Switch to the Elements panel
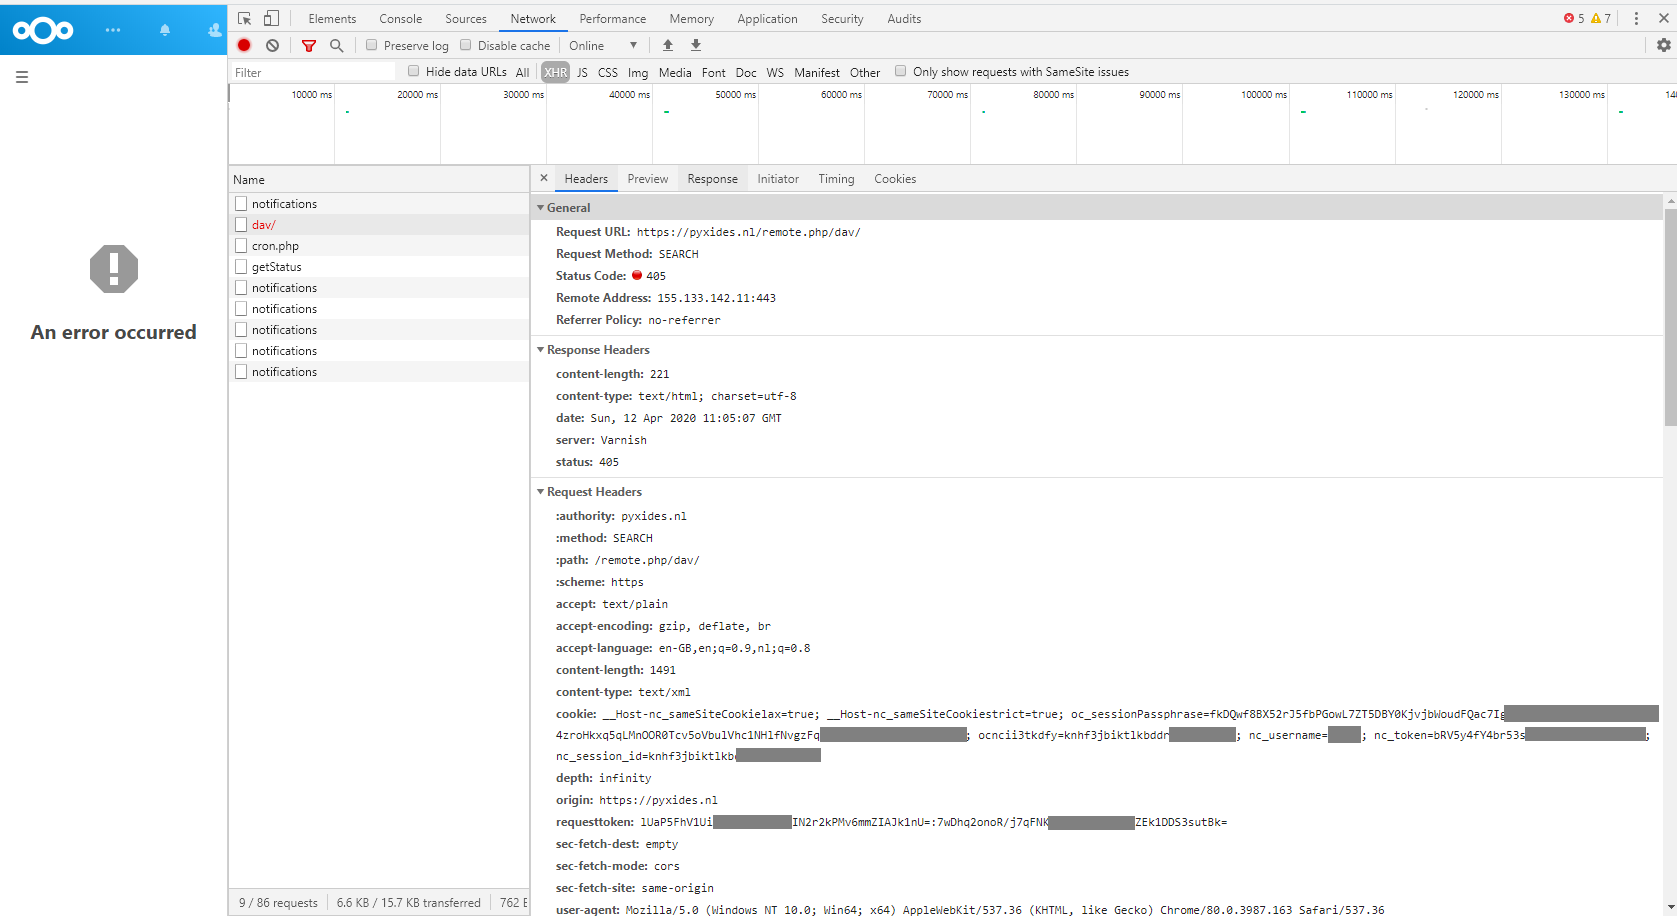This screenshot has height=916, width=1677. [332, 19]
